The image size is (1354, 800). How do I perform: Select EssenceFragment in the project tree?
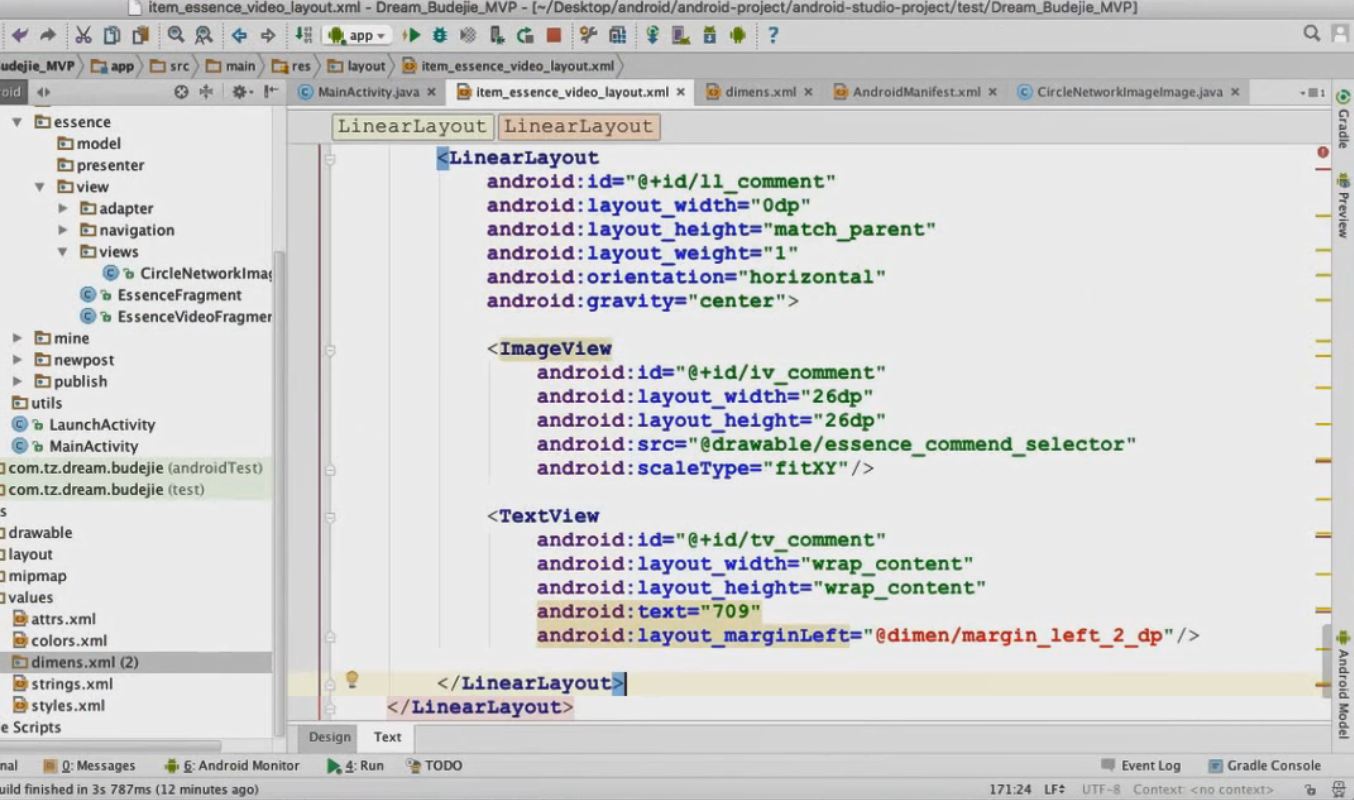click(x=161, y=295)
